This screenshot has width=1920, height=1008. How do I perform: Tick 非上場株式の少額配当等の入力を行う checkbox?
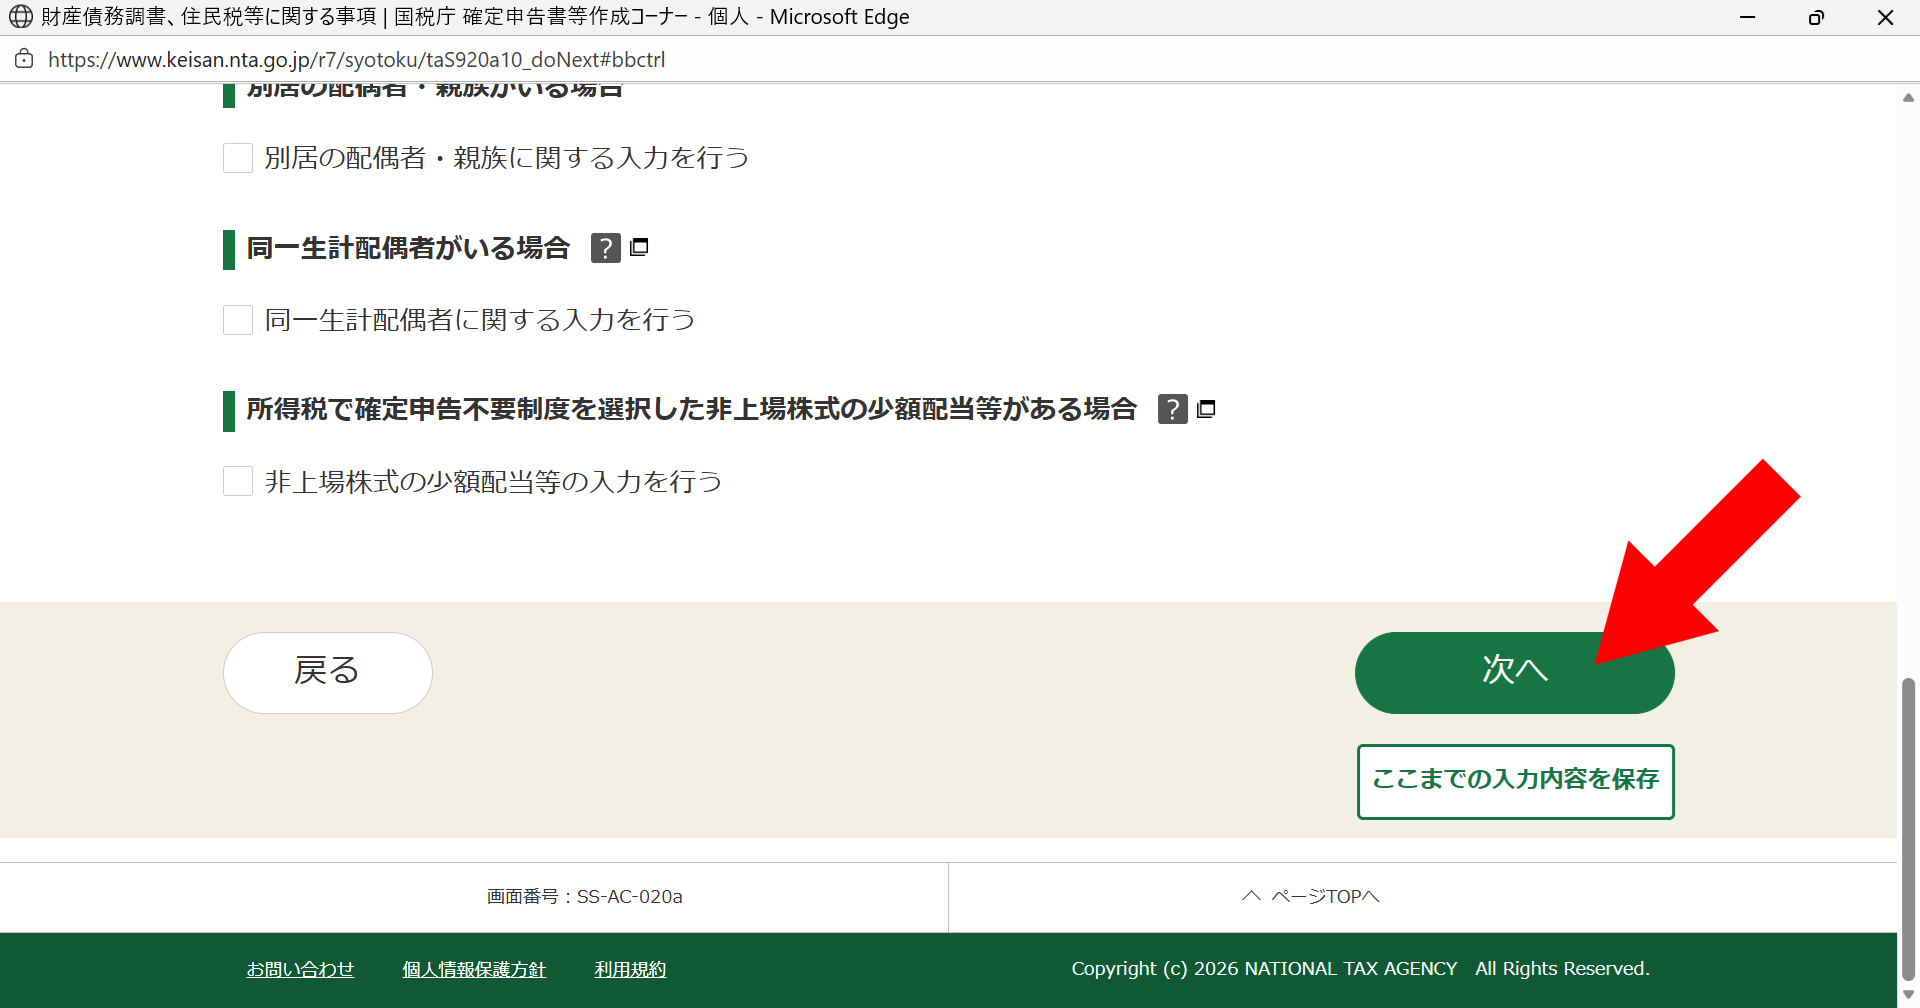(x=238, y=482)
